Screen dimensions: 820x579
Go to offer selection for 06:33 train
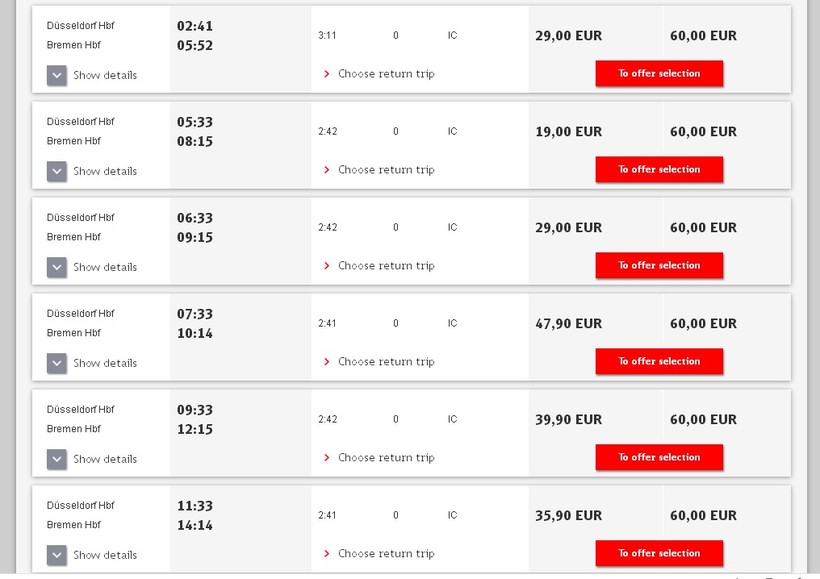click(x=659, y=266)
